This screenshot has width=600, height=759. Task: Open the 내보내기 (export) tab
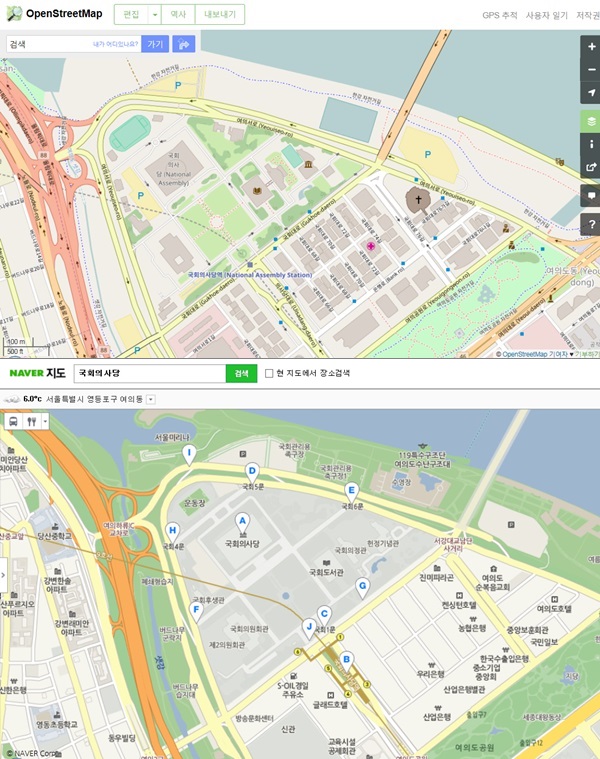tap(220, 15)
